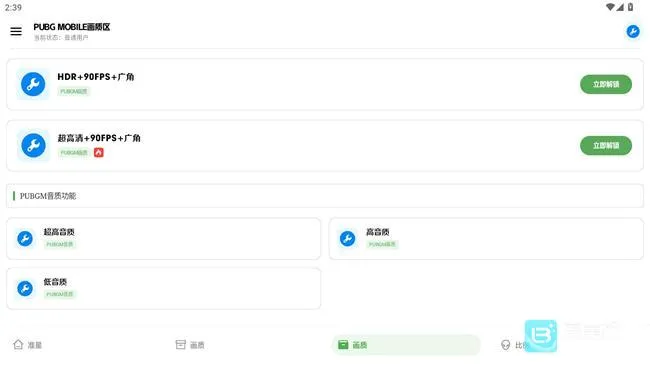Tap the 2:39 clock in status bar
650x365 pixels.
click(x=13, y=7)
